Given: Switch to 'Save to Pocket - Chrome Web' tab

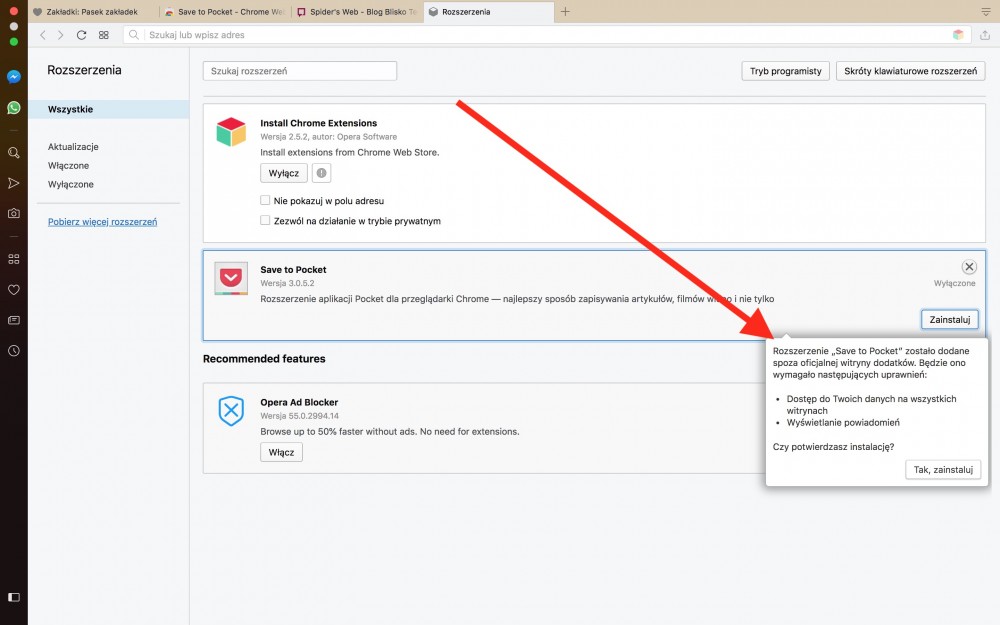Looking at the screenshot, I should pos(224,12).
